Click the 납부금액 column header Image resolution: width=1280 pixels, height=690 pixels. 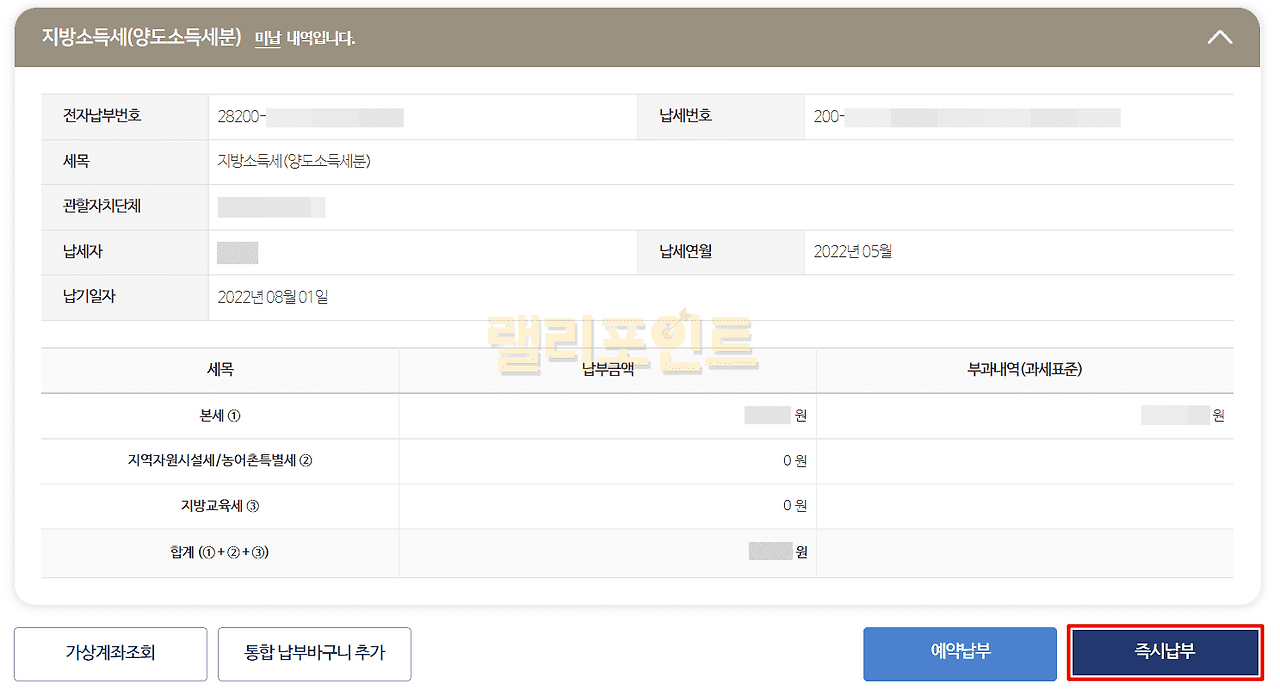tap(607, 370)
